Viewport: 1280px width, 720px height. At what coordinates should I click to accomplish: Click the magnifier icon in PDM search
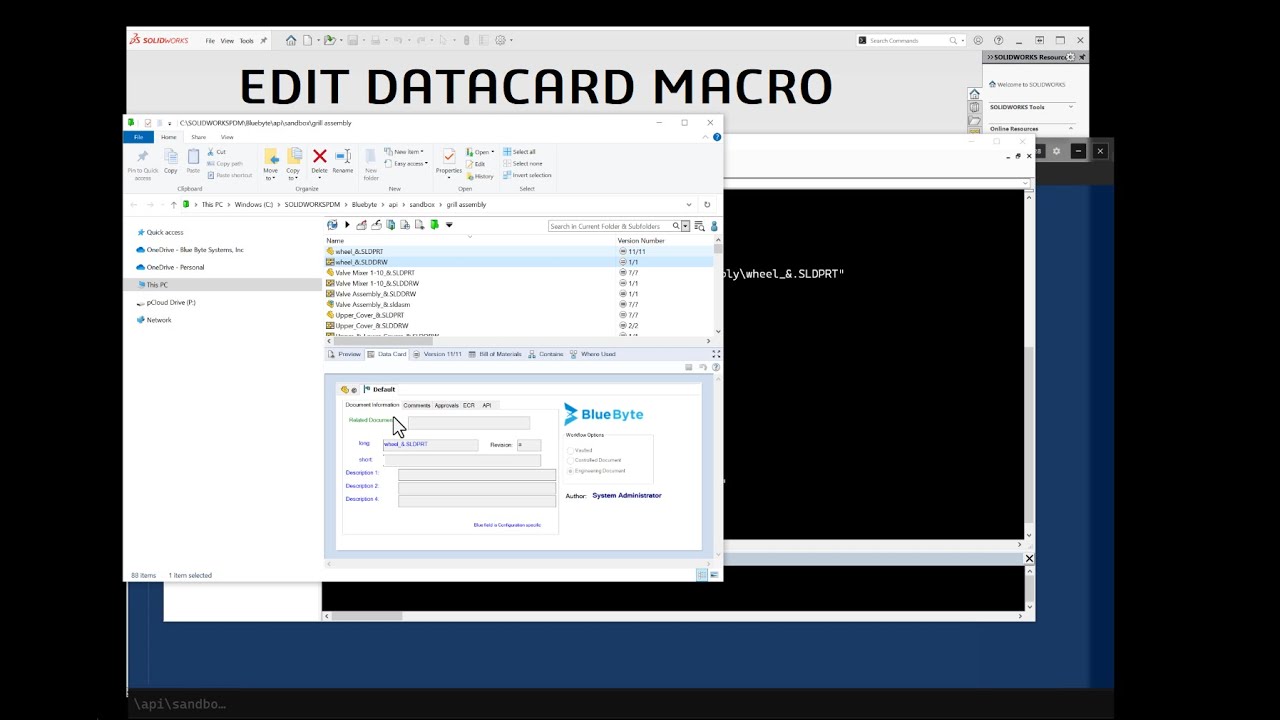[676, 226]
